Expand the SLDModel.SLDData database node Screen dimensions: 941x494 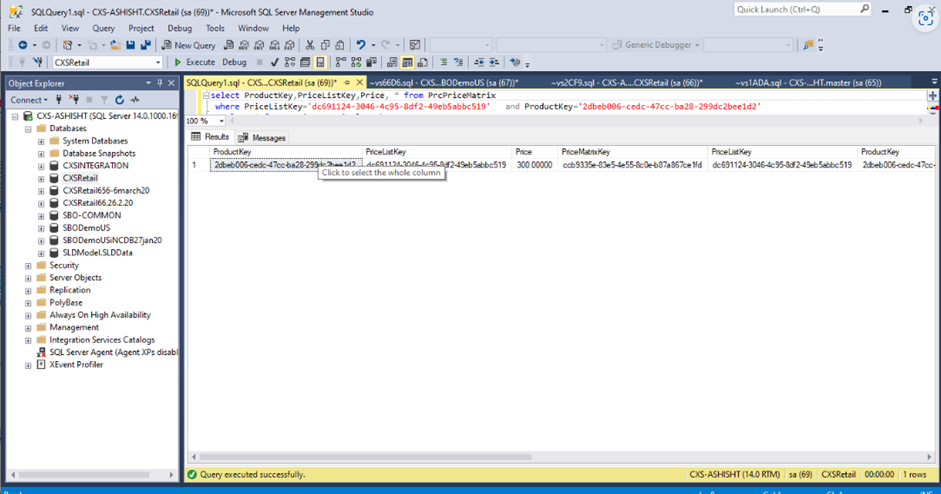click(41, 253)
